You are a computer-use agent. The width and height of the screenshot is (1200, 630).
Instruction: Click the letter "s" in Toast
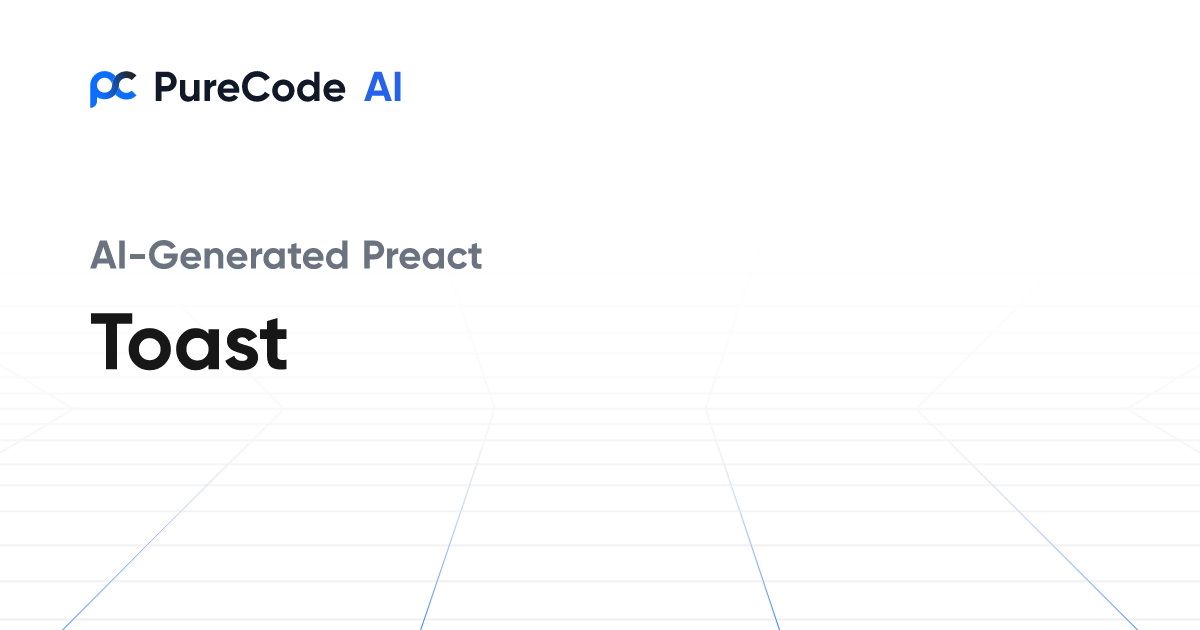pos(242,348)
